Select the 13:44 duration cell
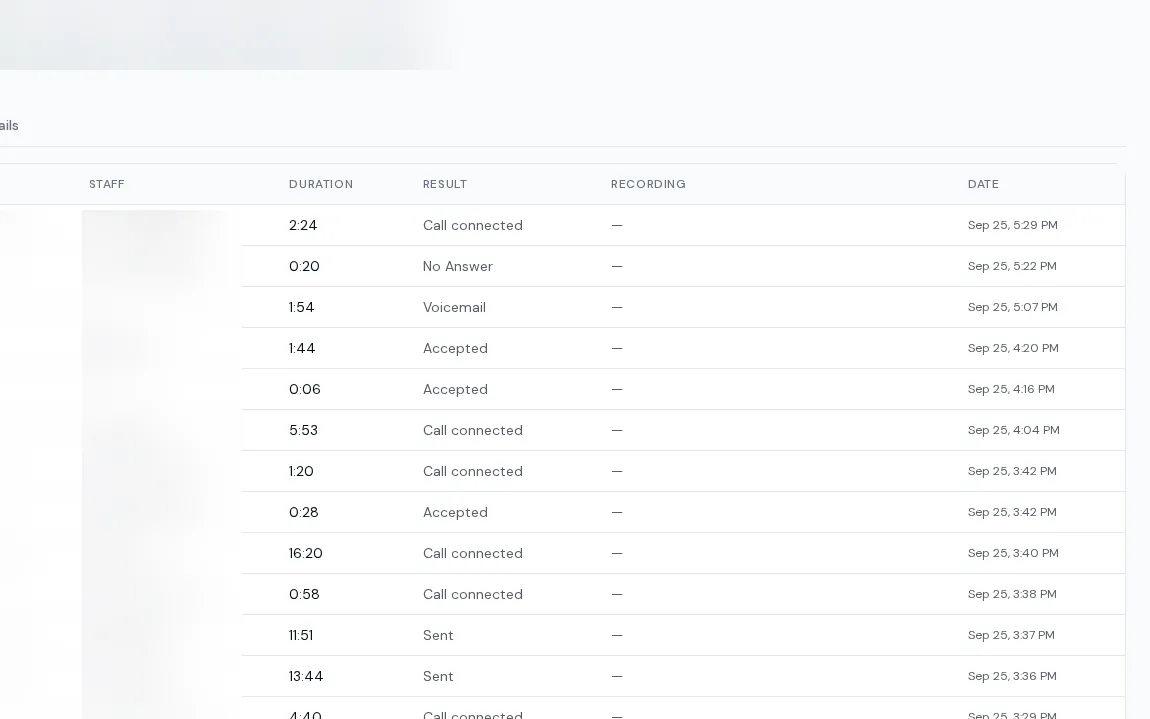1150x719 pixels. tap(306, 677)
